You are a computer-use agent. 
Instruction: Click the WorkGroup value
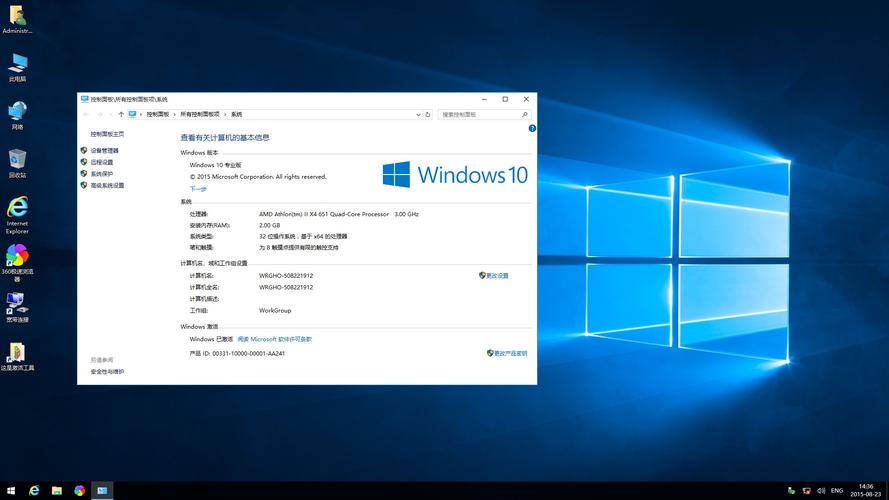click(x=275, y=311)
